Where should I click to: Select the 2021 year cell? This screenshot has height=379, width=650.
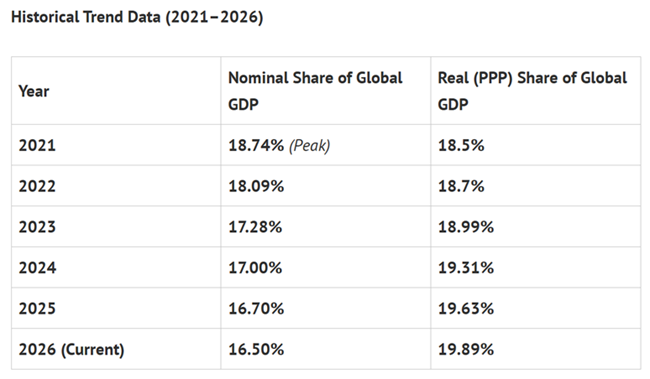click(x=37, y=145)
